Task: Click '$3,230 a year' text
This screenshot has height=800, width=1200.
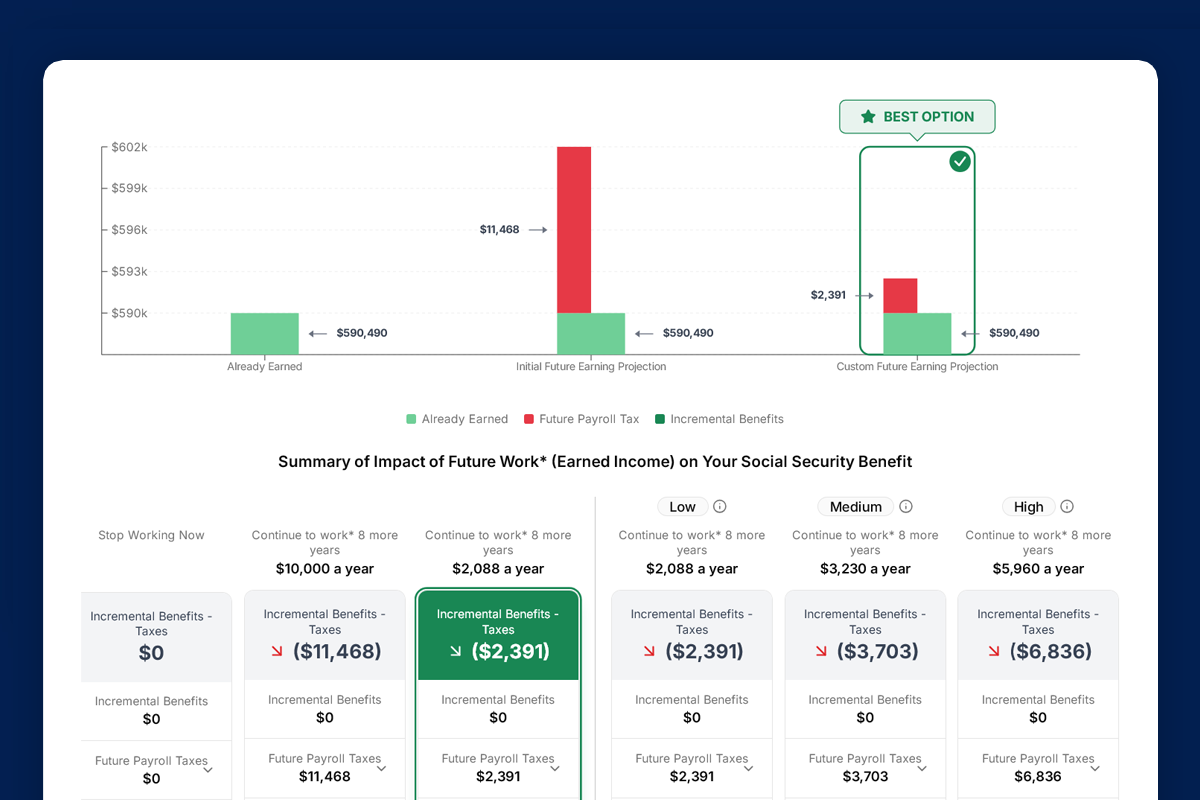Action: pyautogui.click(x=865, y=569)
